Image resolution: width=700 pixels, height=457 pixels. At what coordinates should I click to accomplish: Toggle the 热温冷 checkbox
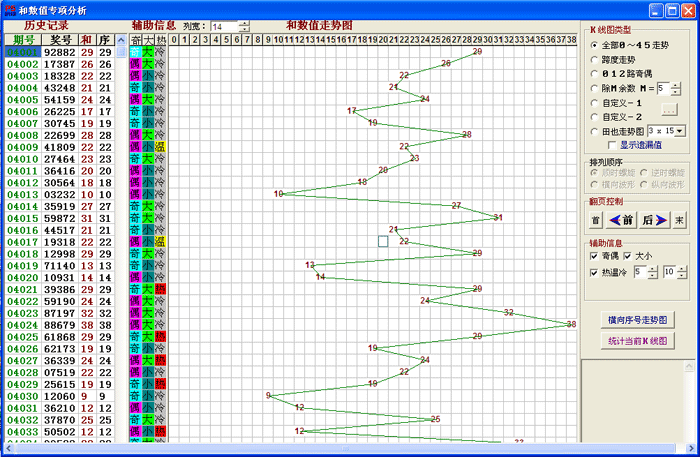(594, 272)
